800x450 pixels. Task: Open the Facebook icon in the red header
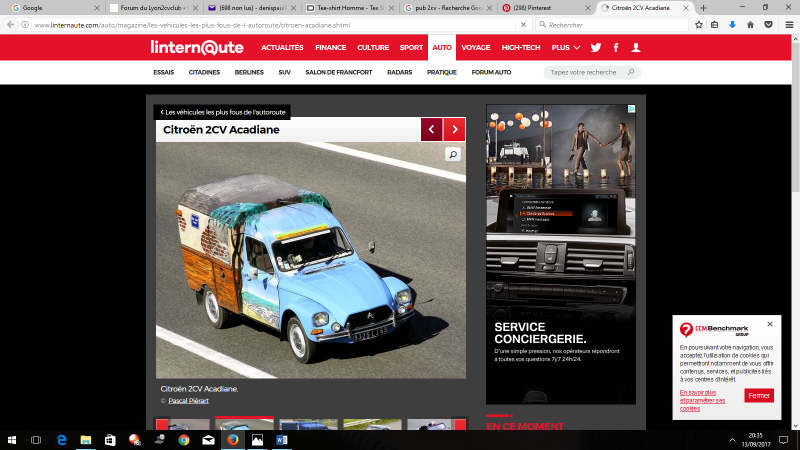pos(616,47)
